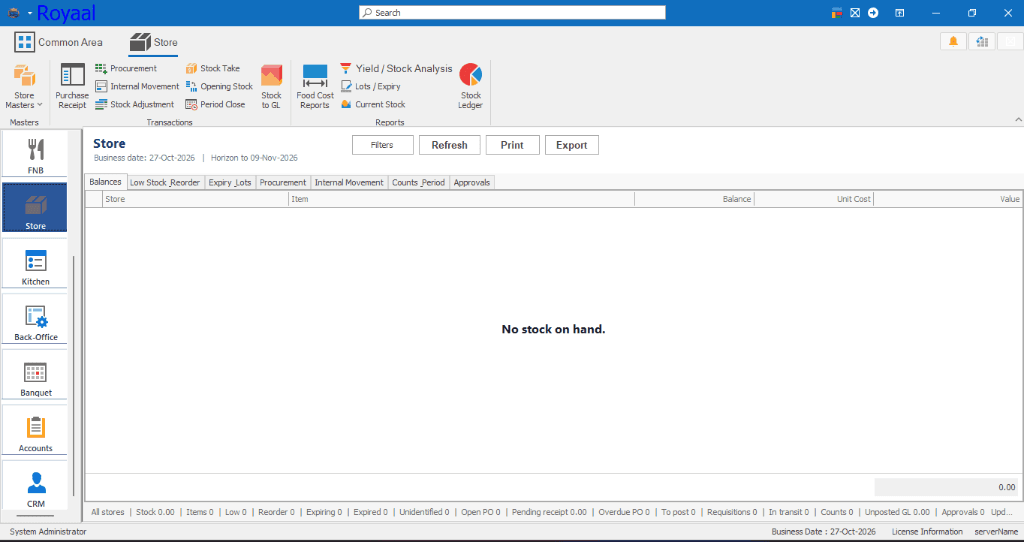Click the sidebar vertical scrollbar
The image size is (1024, 542).
74,375
